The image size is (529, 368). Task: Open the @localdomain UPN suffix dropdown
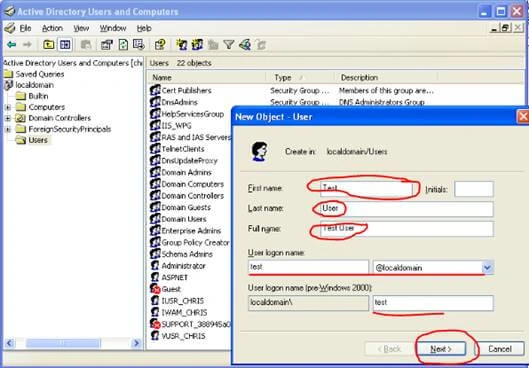(487, 268)
